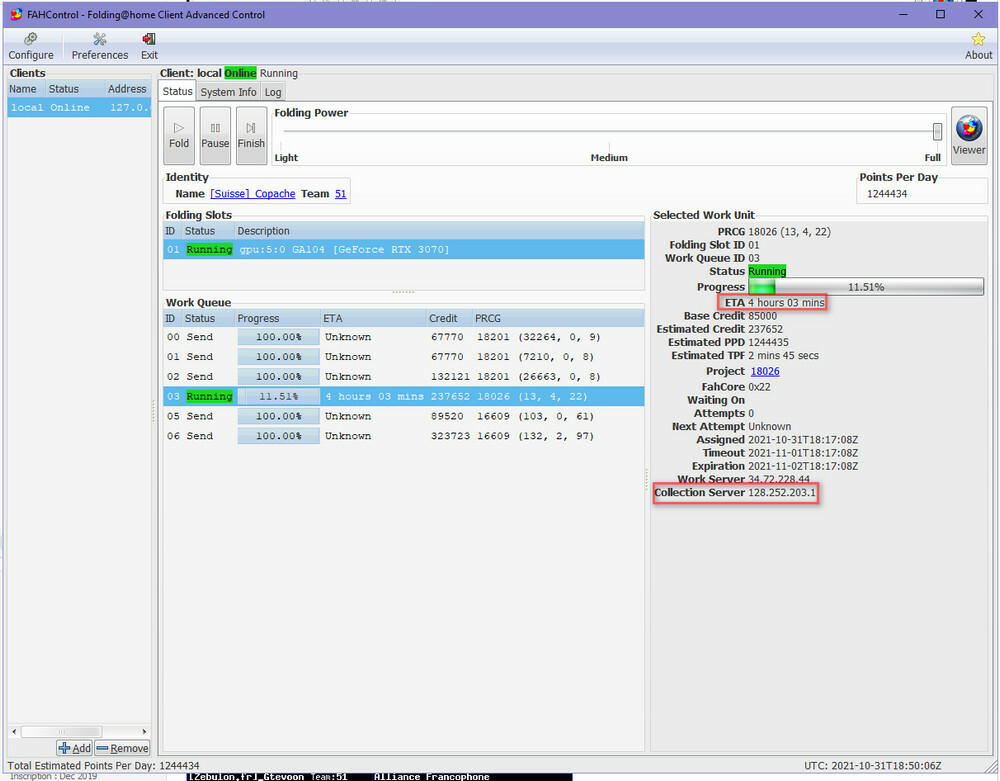Click Base Credit 85000 value
Viewport: 1000px width, 781px height.
click(x=762, y=316)
